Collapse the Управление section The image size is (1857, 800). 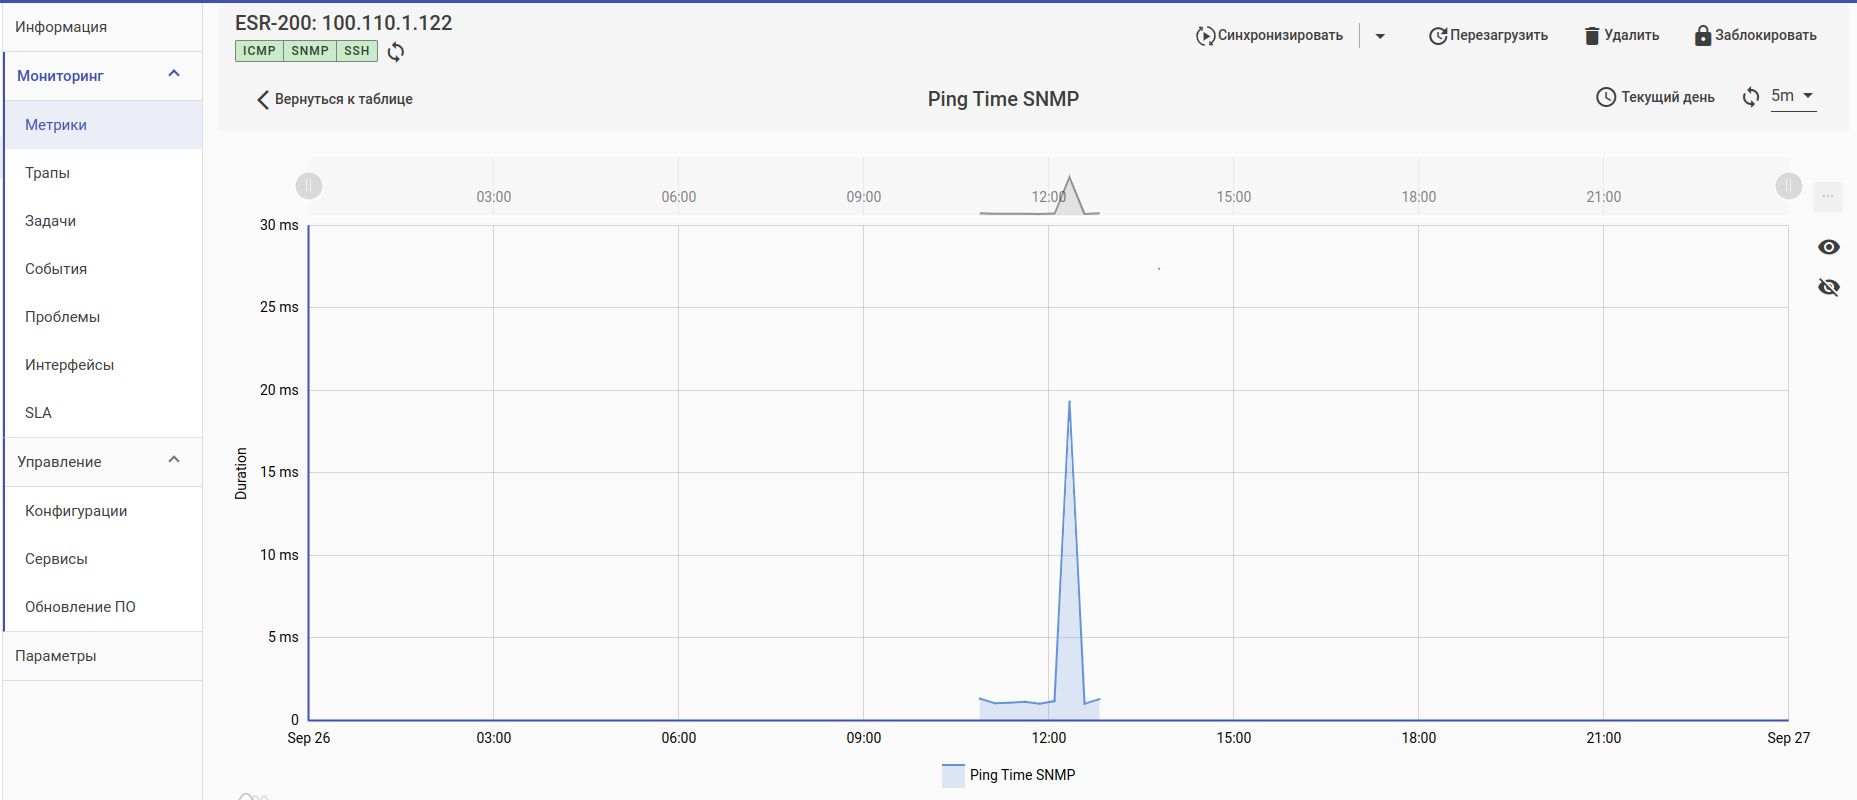click(x=174, y=460)
